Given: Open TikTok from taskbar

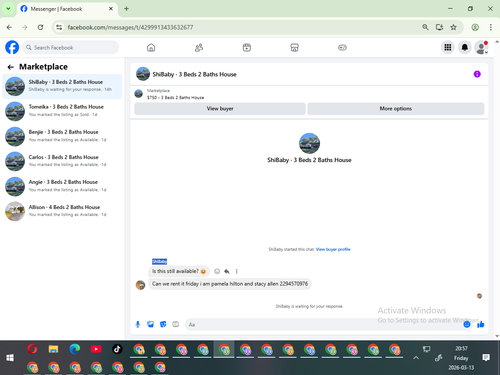Looking at the screenshot, I should (117, 349).
